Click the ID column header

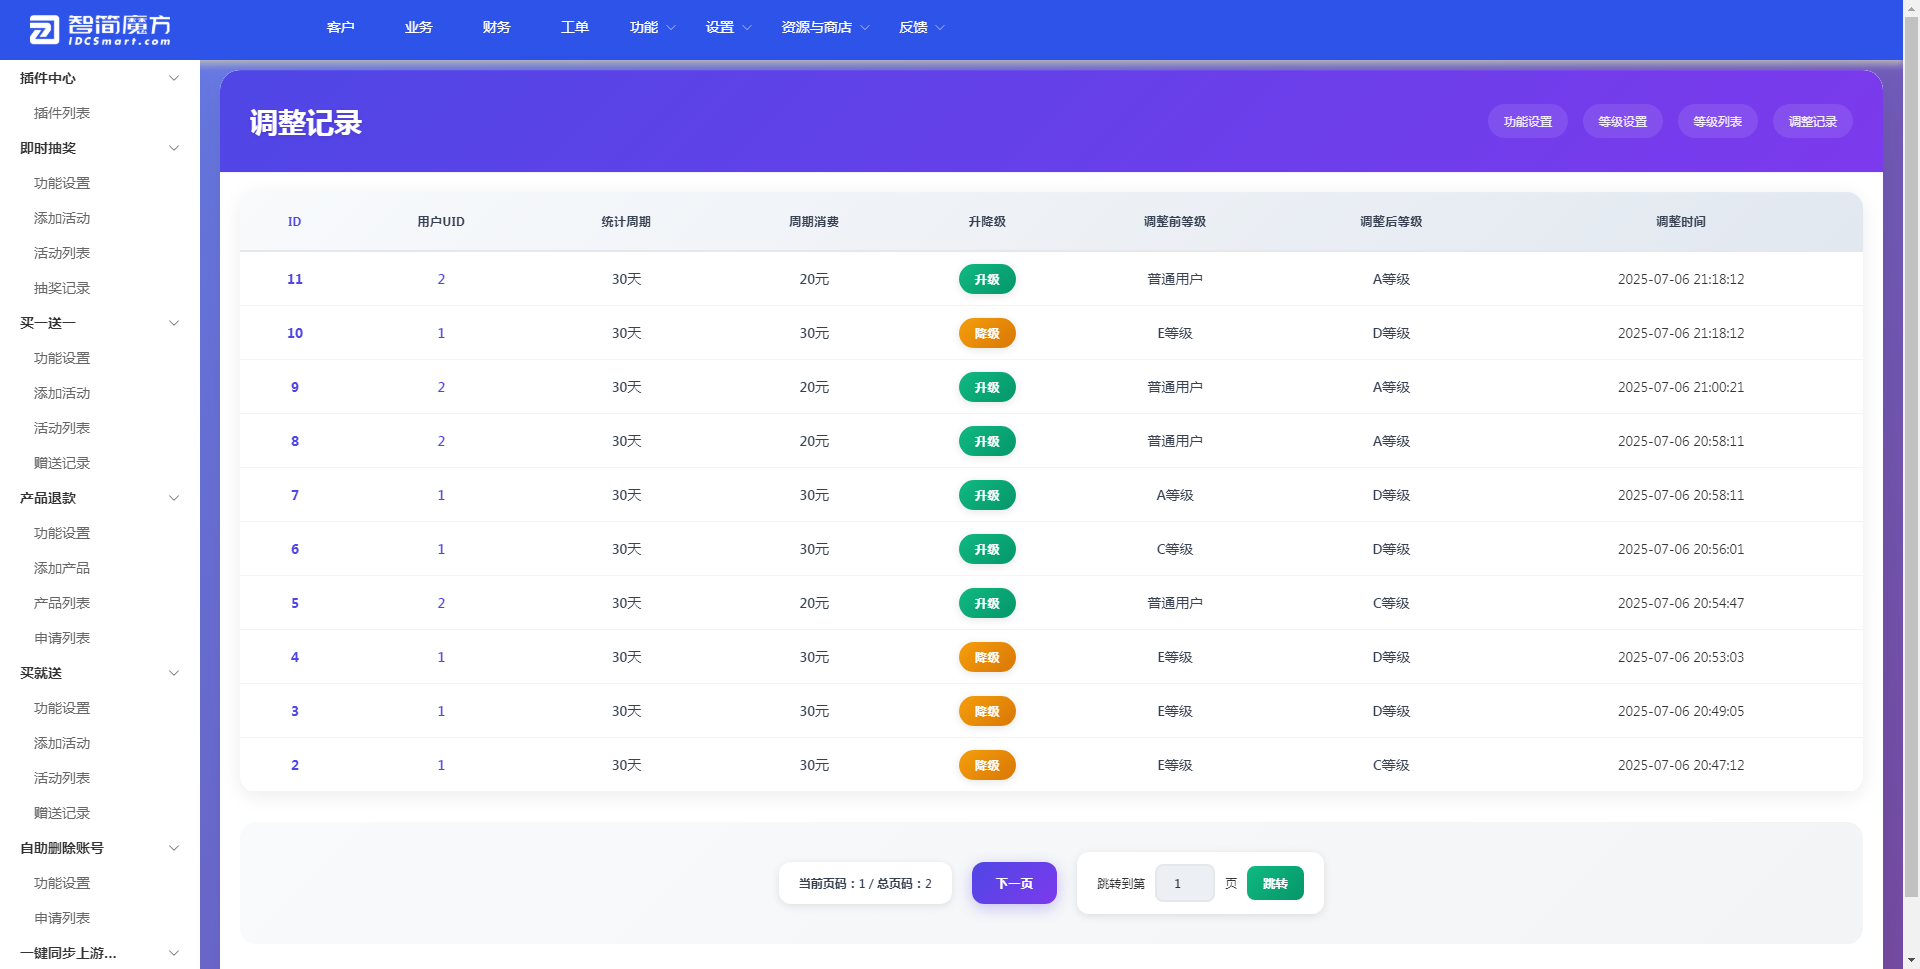[294, 222]
